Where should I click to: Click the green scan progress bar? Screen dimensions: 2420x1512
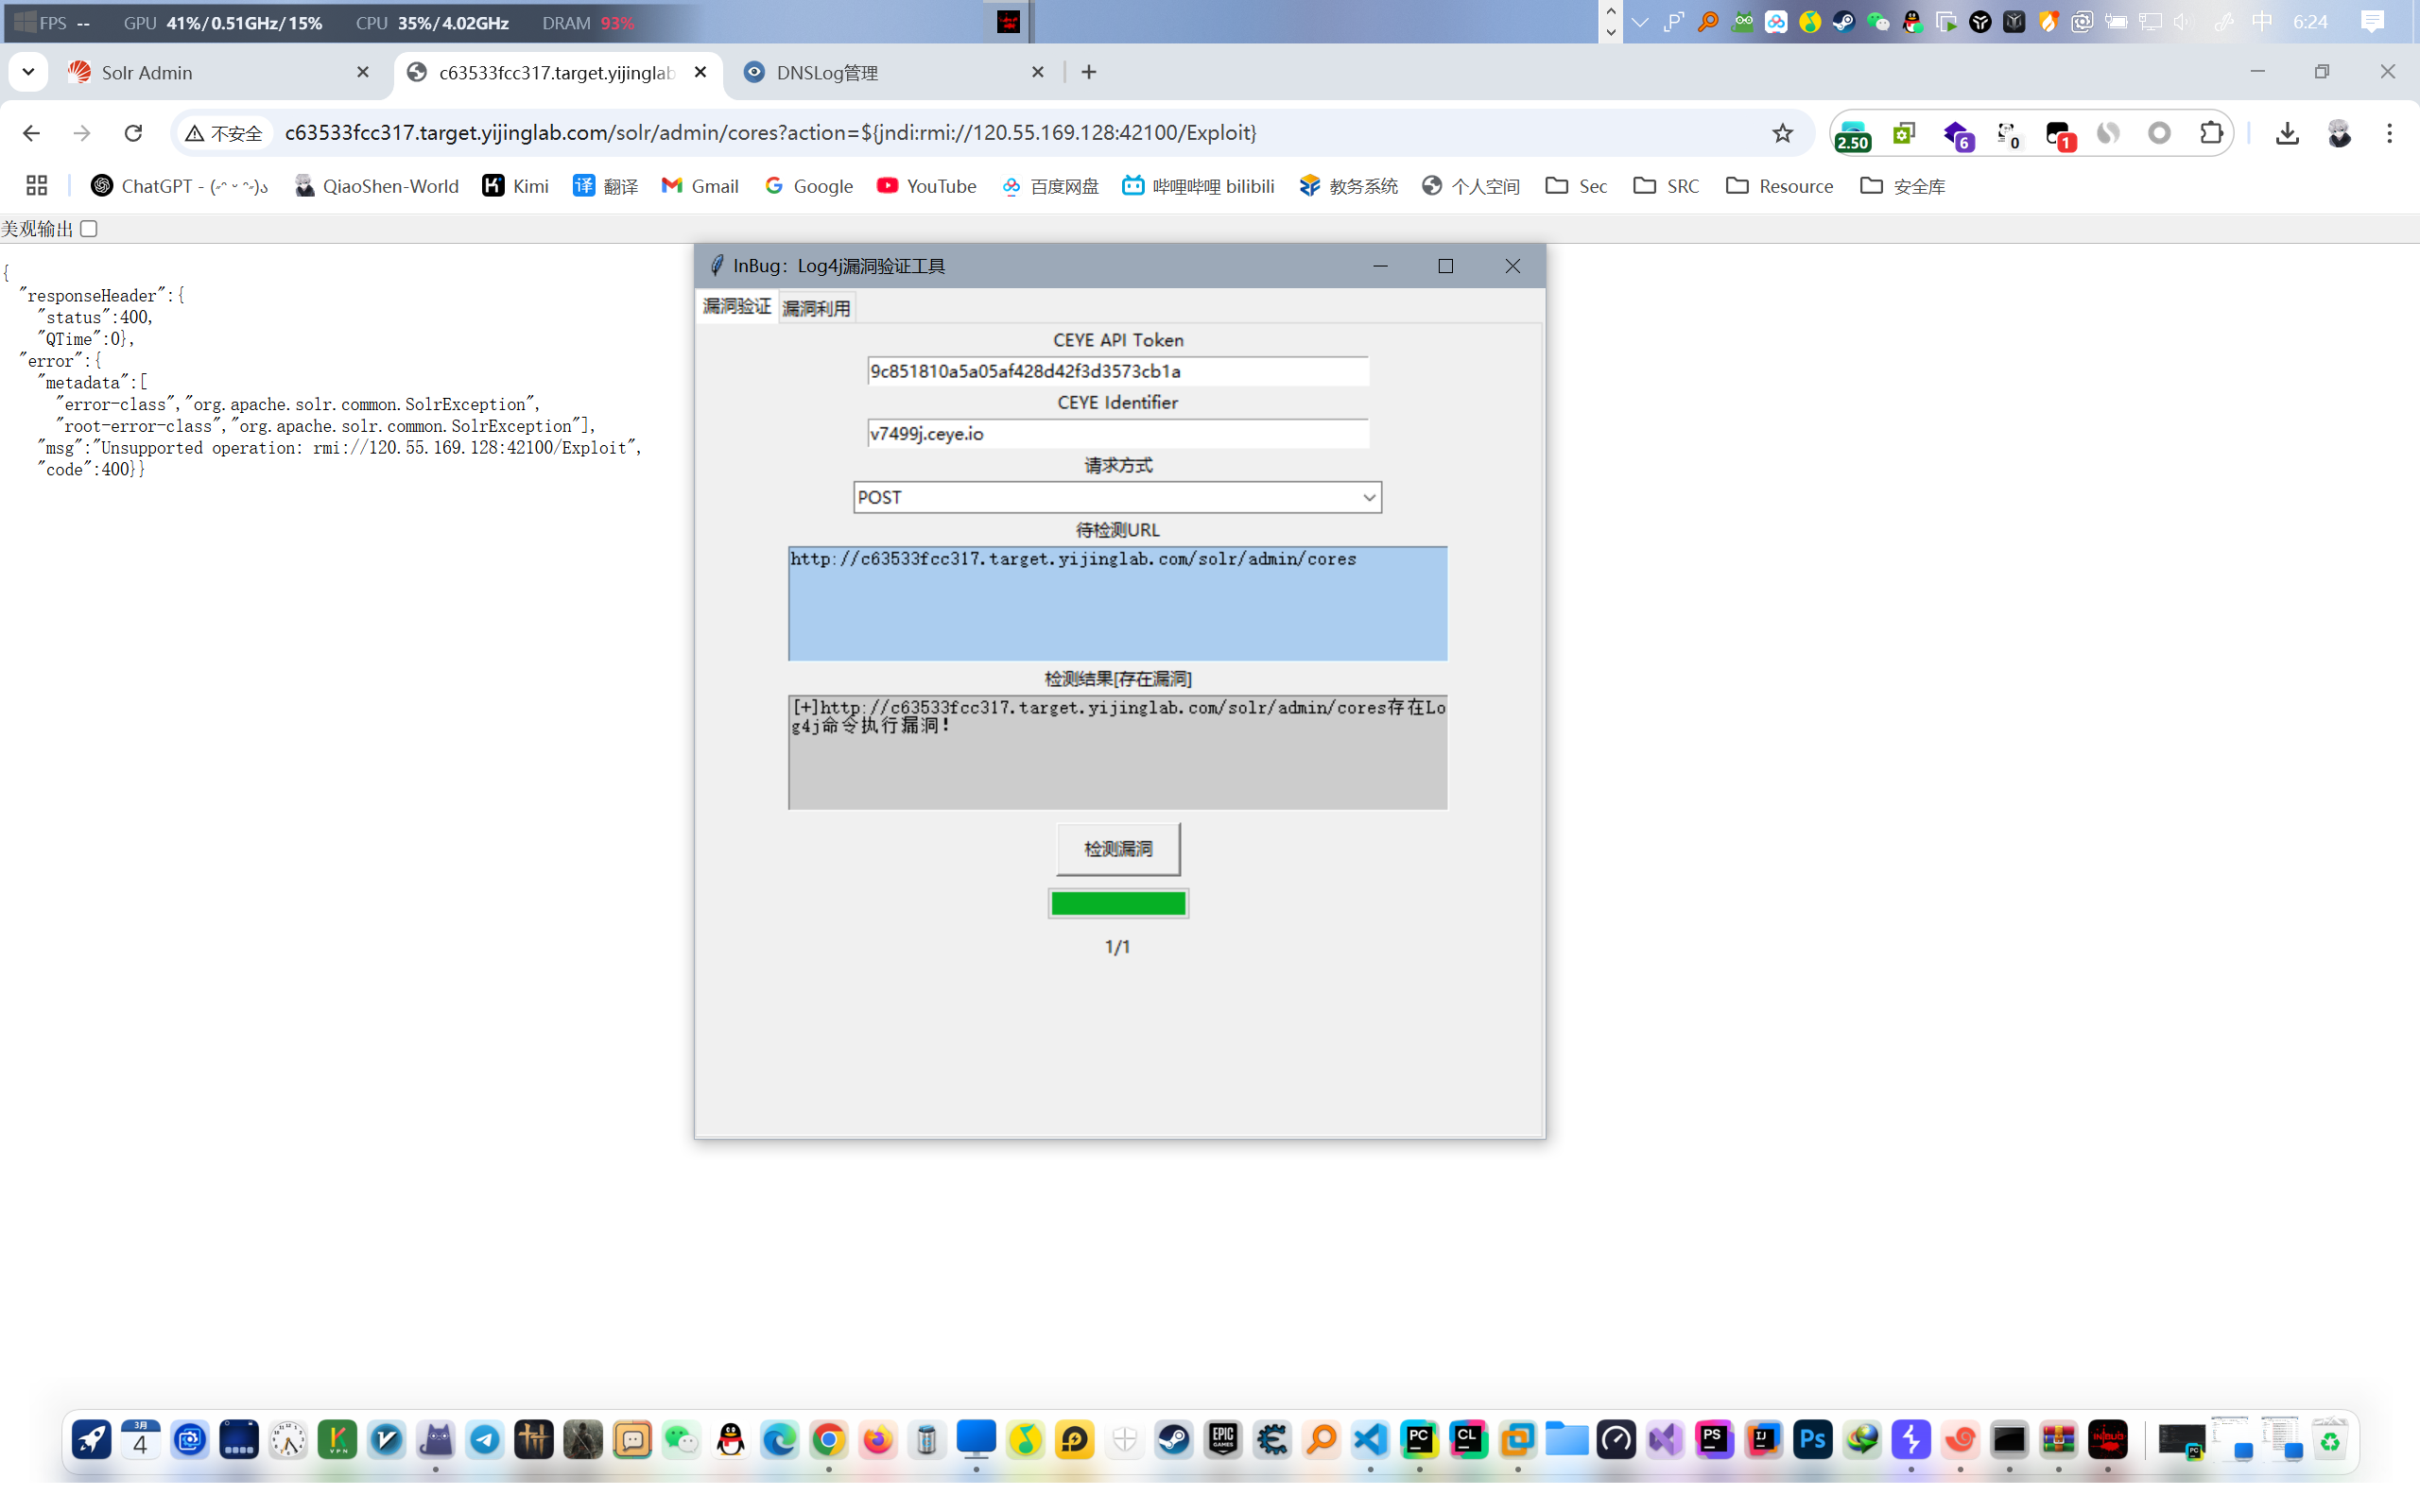click(1118, 903)
